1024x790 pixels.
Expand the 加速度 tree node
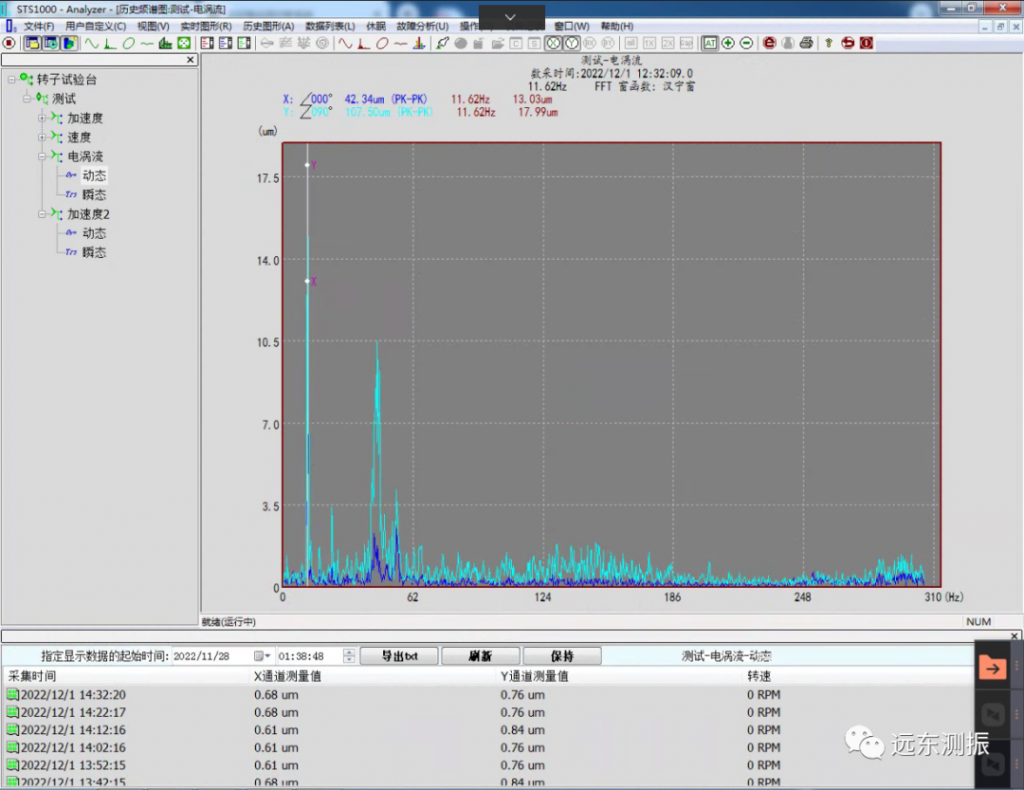[x=42, y=118]
